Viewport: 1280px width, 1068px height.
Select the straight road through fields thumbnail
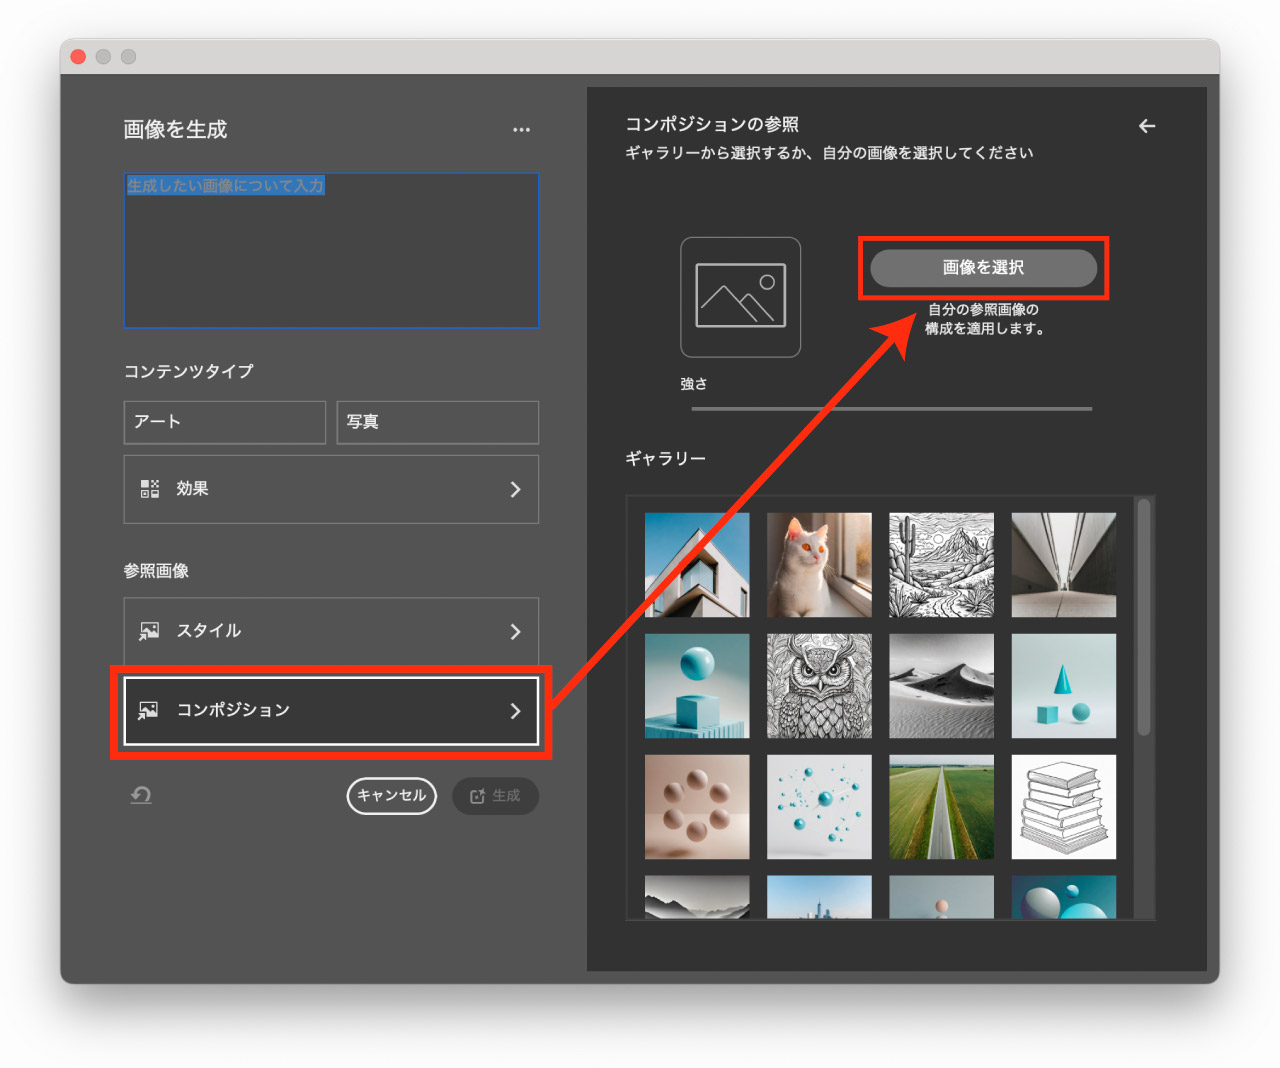[941, 807]
